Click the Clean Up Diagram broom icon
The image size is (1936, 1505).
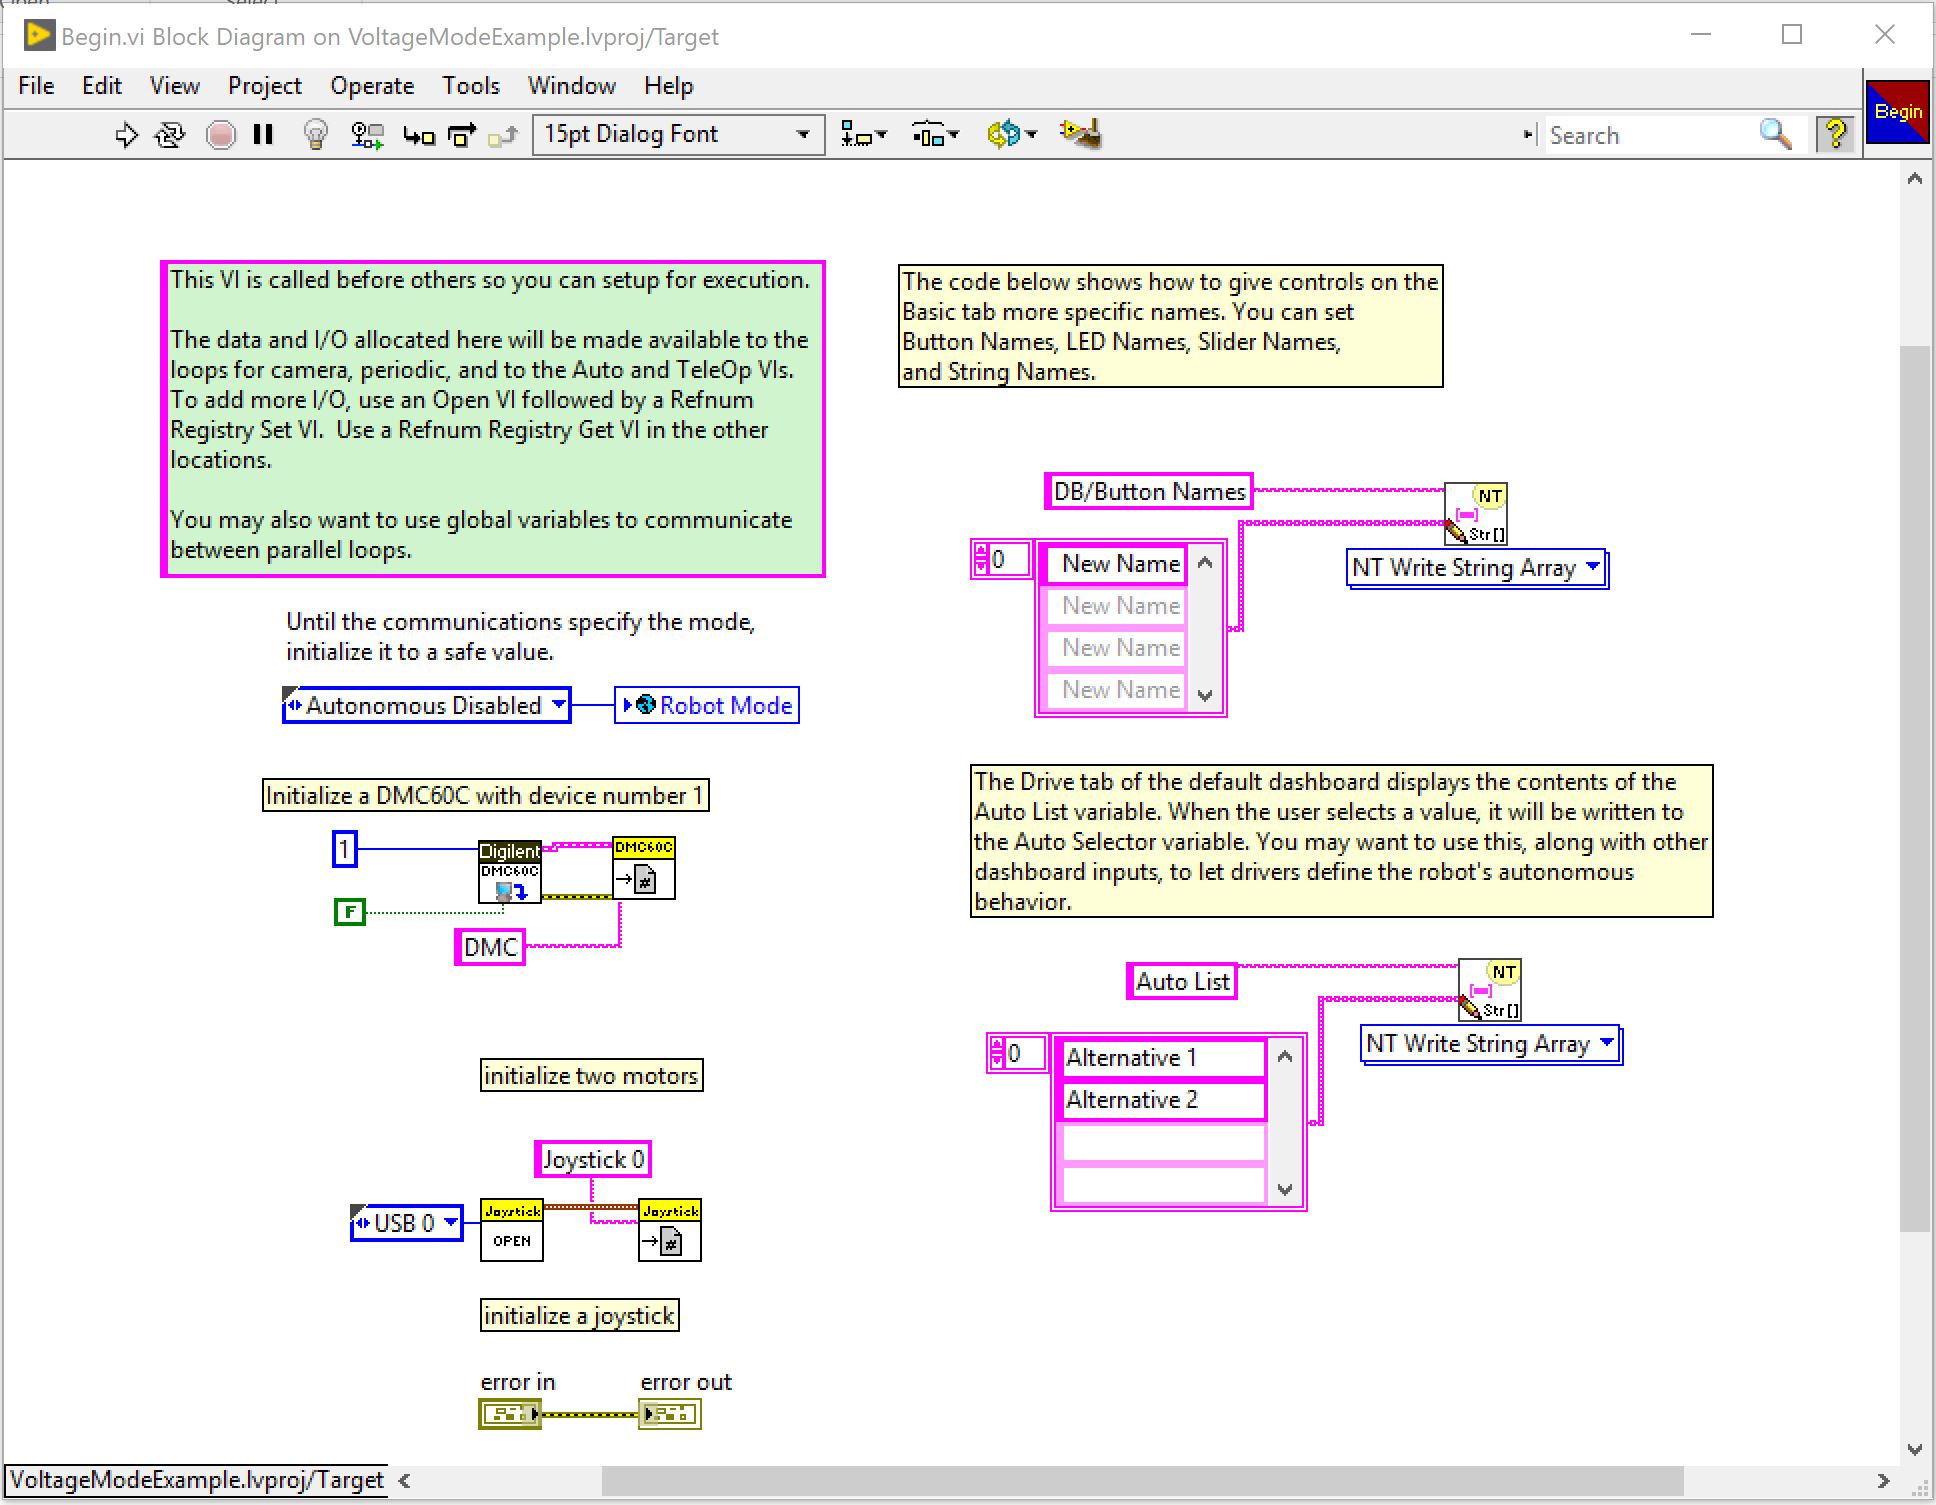click(x=1081, y=134)
